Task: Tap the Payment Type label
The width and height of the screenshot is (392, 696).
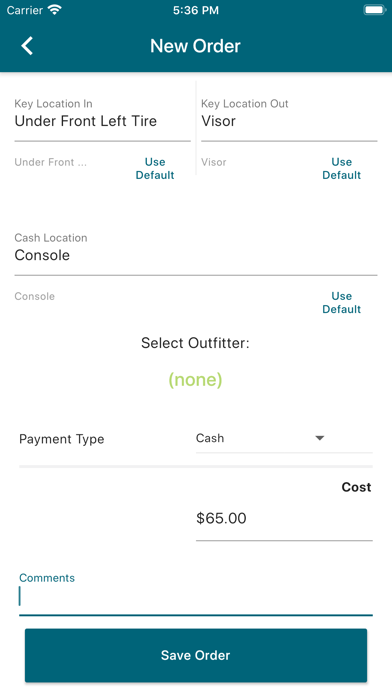Action: [x=62, y=439]
